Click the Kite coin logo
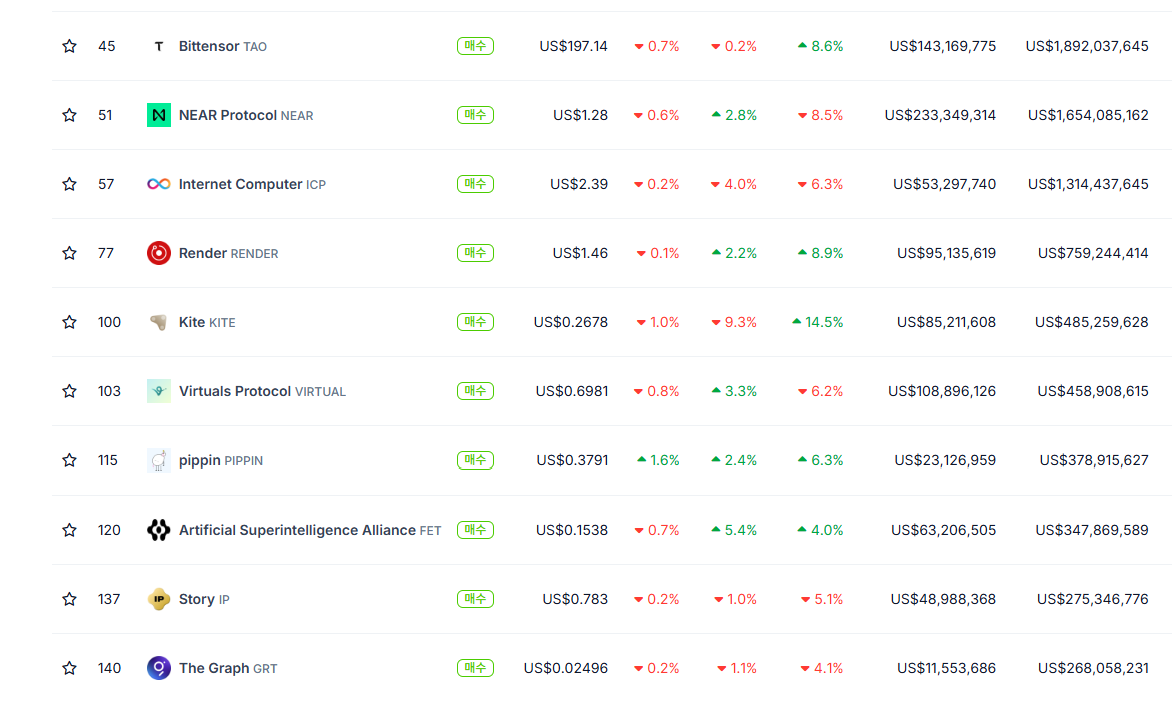Viewport: 1172px width, 701px height. (x=158, y=322)
